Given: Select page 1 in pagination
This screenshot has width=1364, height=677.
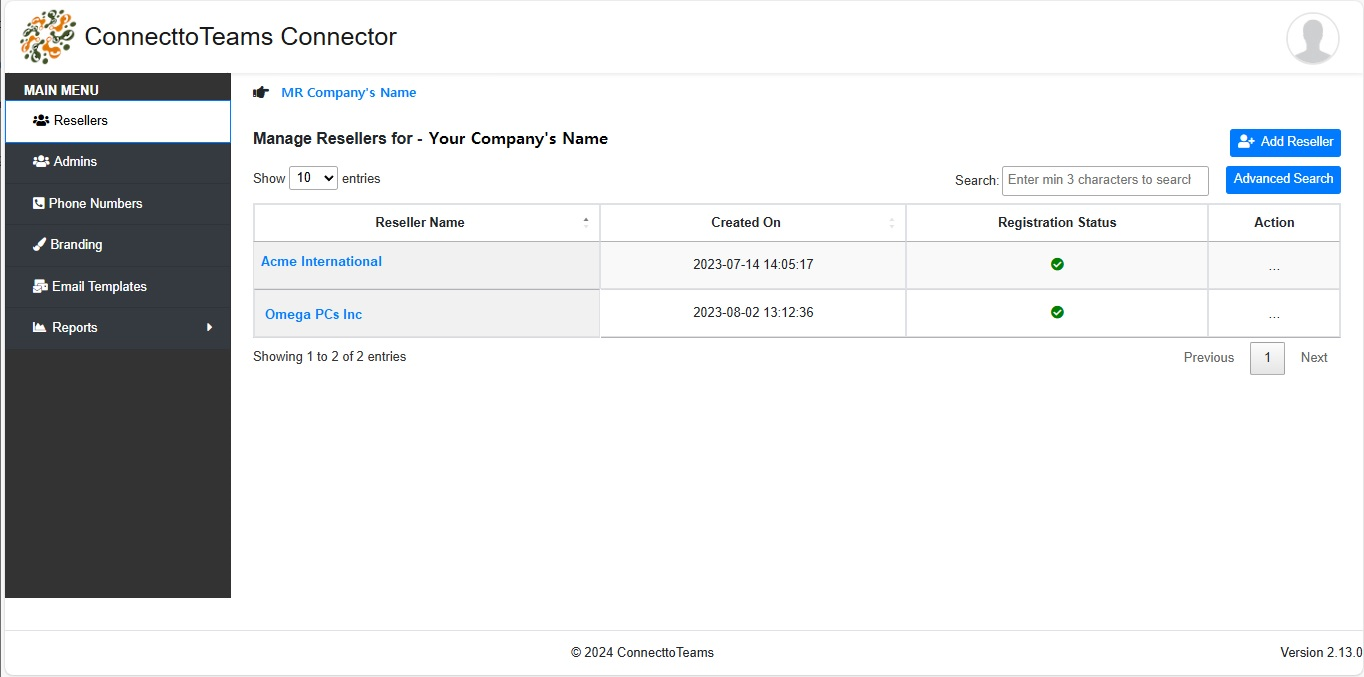Looking at the screenshot, I should coord(1267,358).
